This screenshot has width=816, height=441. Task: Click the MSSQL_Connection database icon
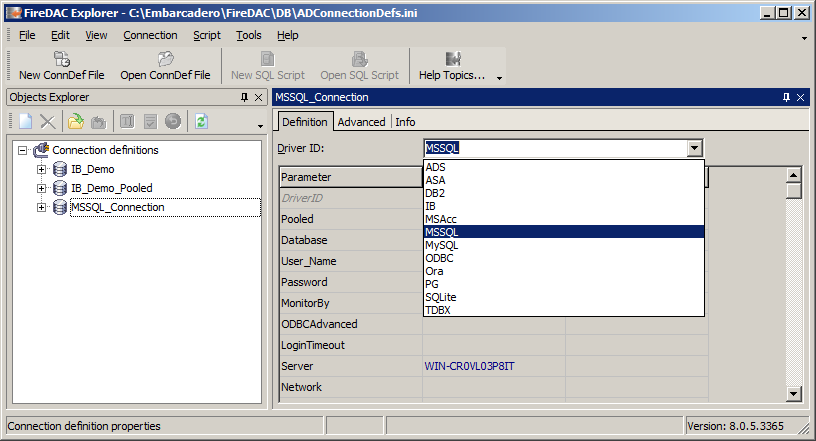coord(60,207)
